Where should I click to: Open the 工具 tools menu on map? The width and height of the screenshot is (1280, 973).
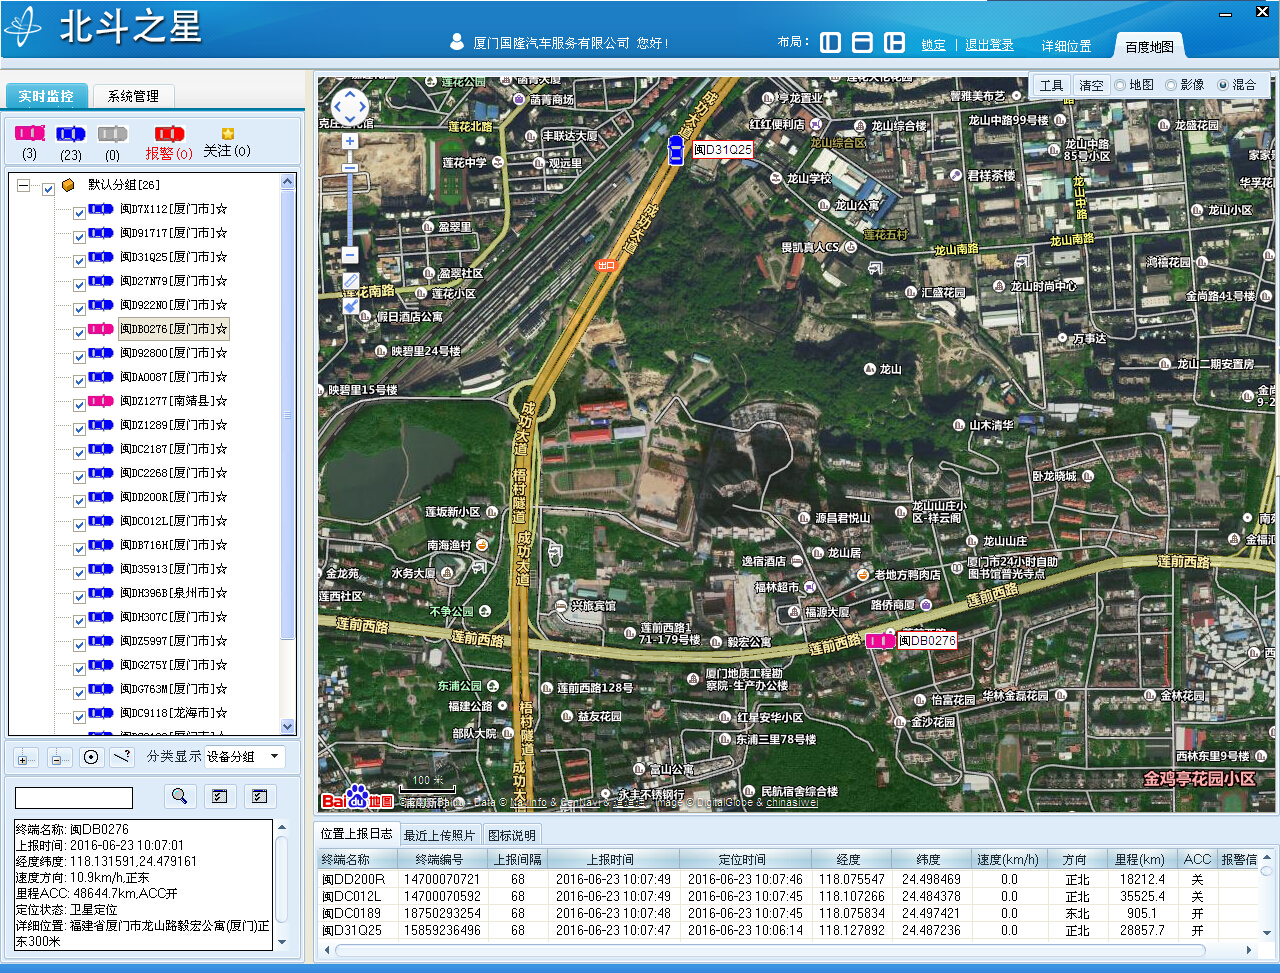tap(1051, 86)
